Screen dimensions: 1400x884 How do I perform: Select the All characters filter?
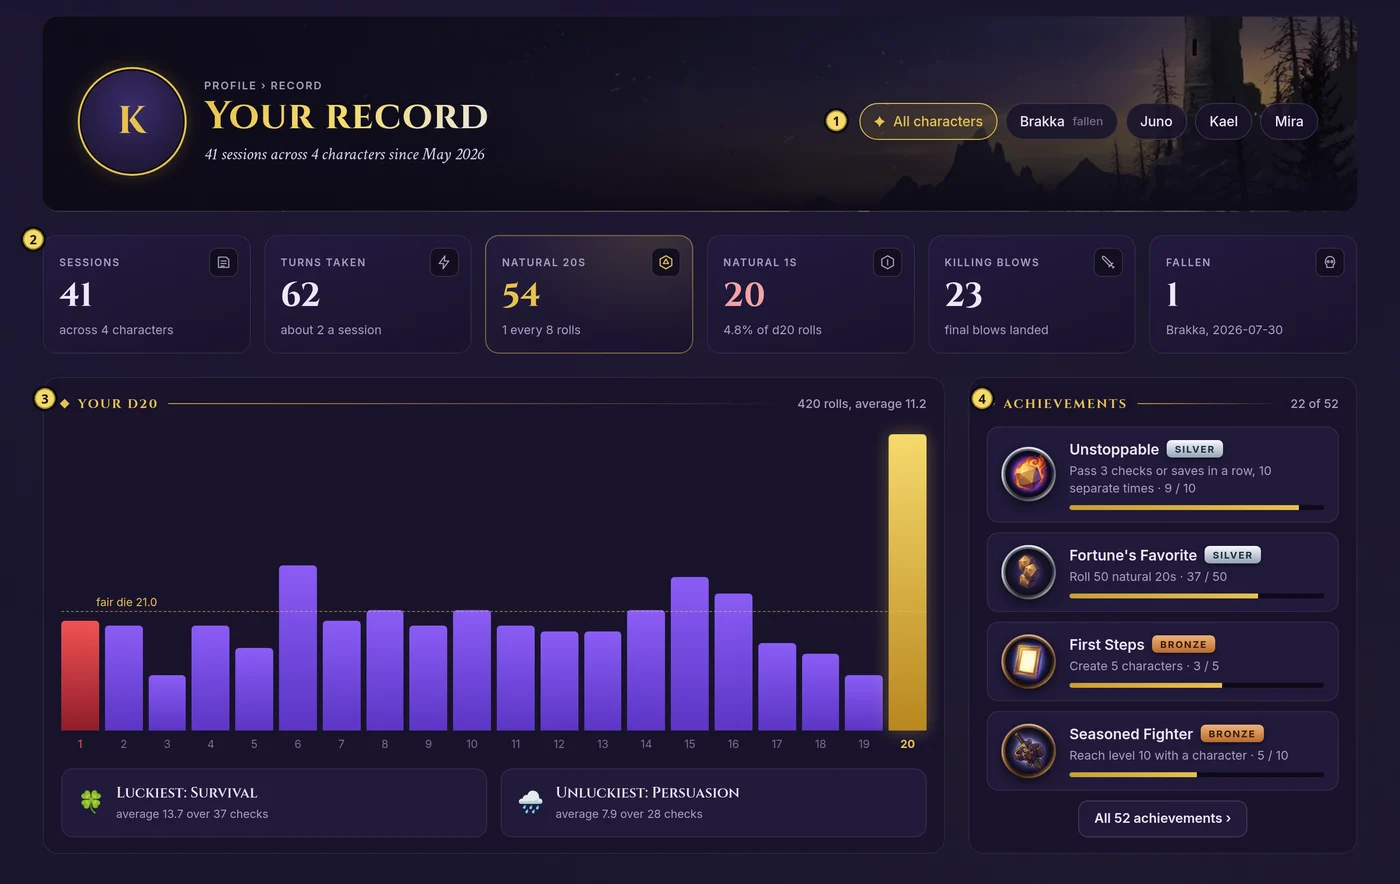click(928, 121)
